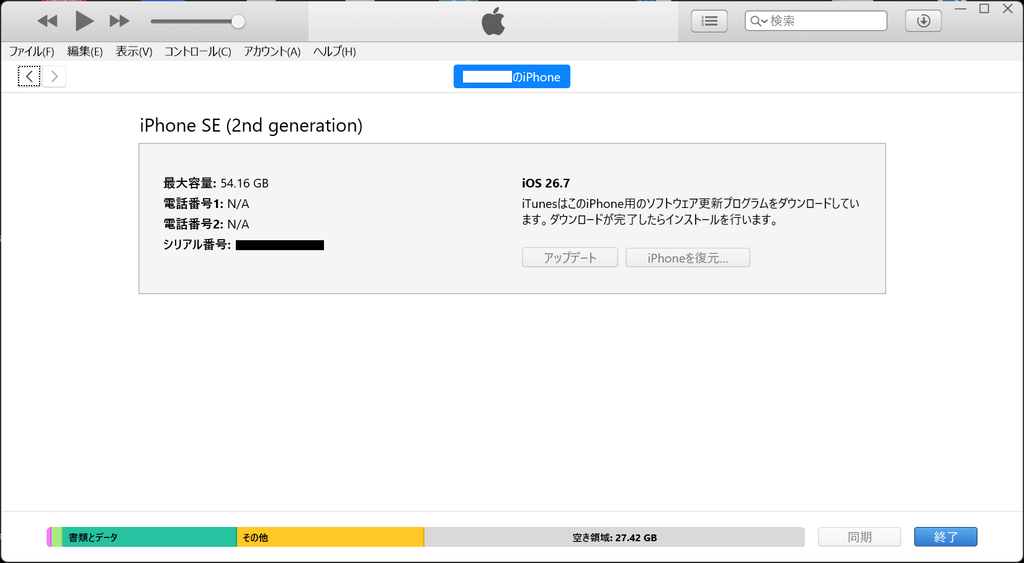Start playback with the play button
The height and width of the screenshot is (563, 1024).
point(84,21)
